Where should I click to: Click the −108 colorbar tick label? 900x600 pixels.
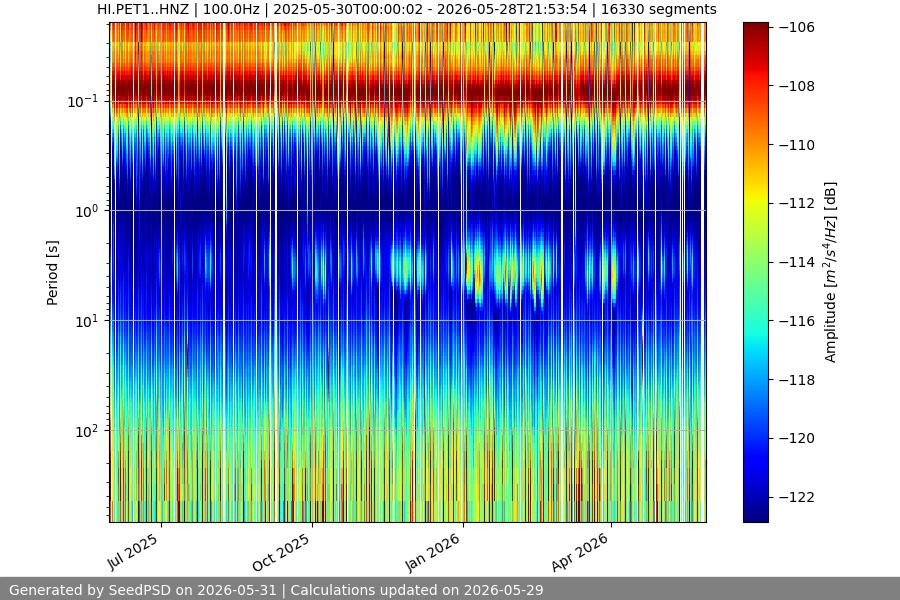point(797,86)
